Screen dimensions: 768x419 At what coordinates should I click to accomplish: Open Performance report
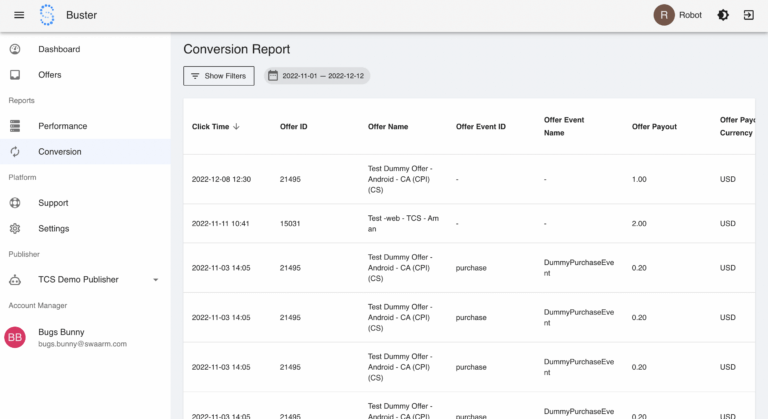pos(85,126)
